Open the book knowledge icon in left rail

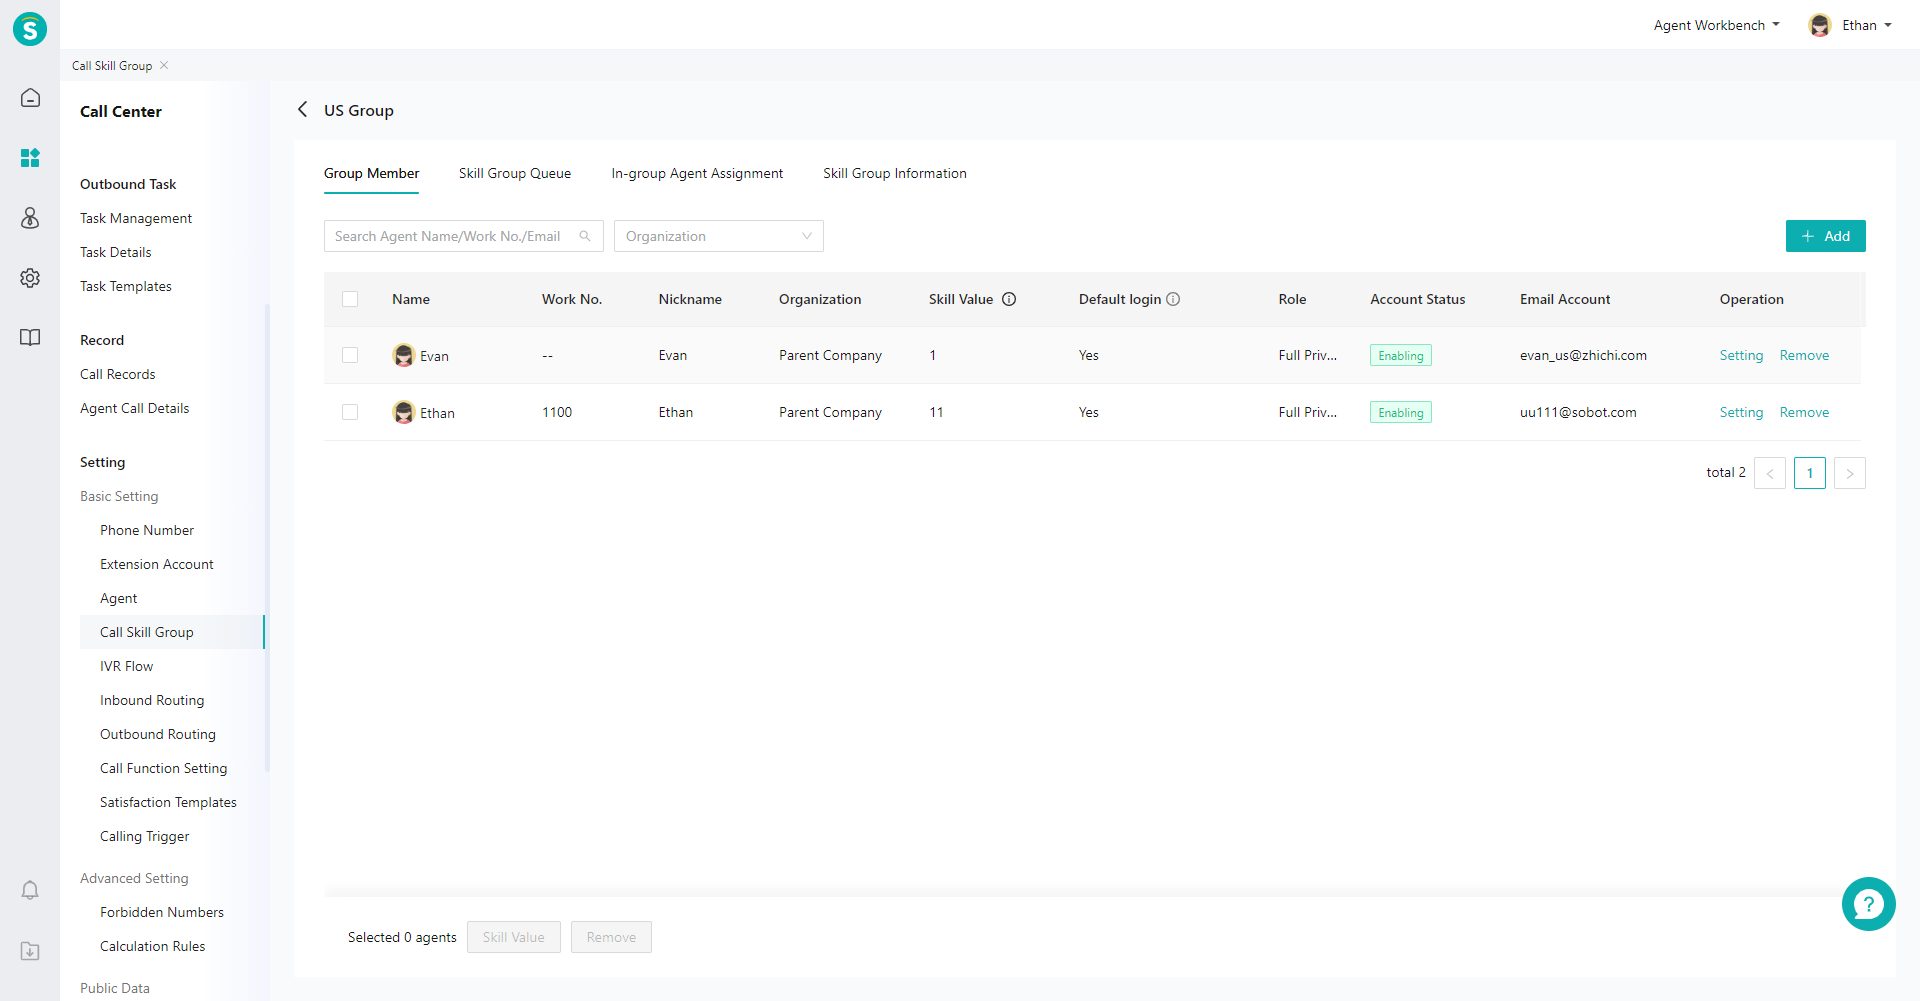coord(30,337)
